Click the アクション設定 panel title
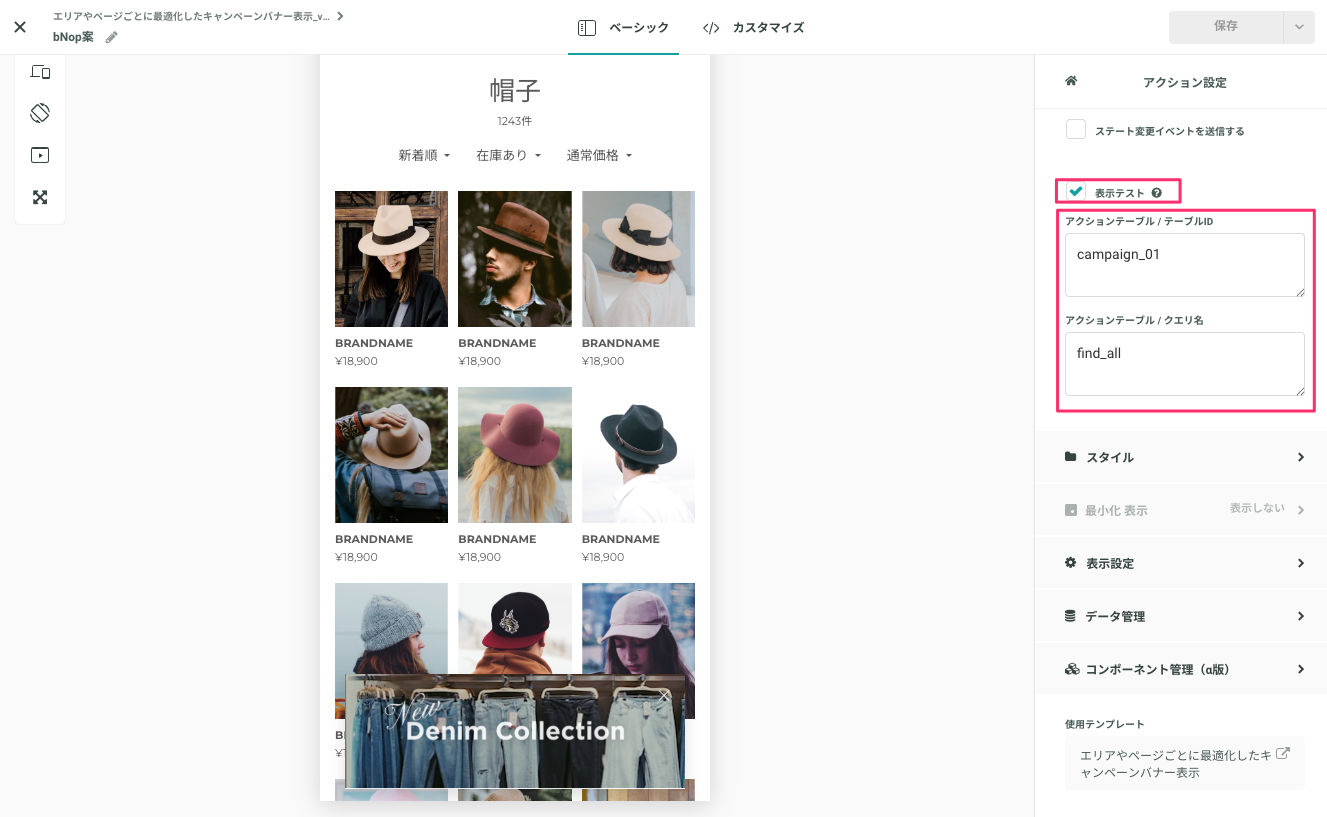 [x=1184, y=82]
